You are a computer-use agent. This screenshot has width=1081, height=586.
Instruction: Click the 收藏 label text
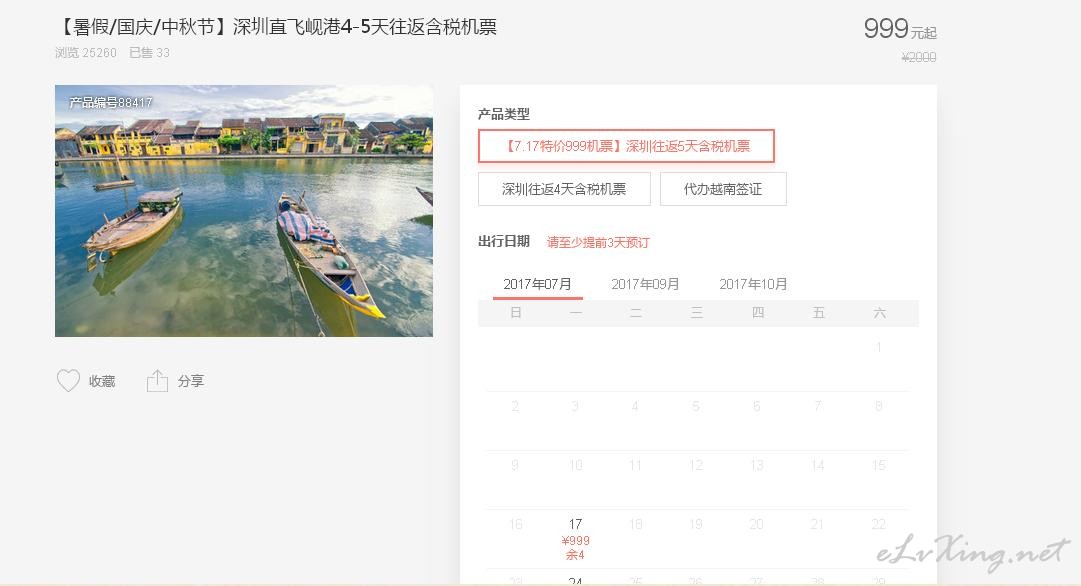tap(102, 381)
